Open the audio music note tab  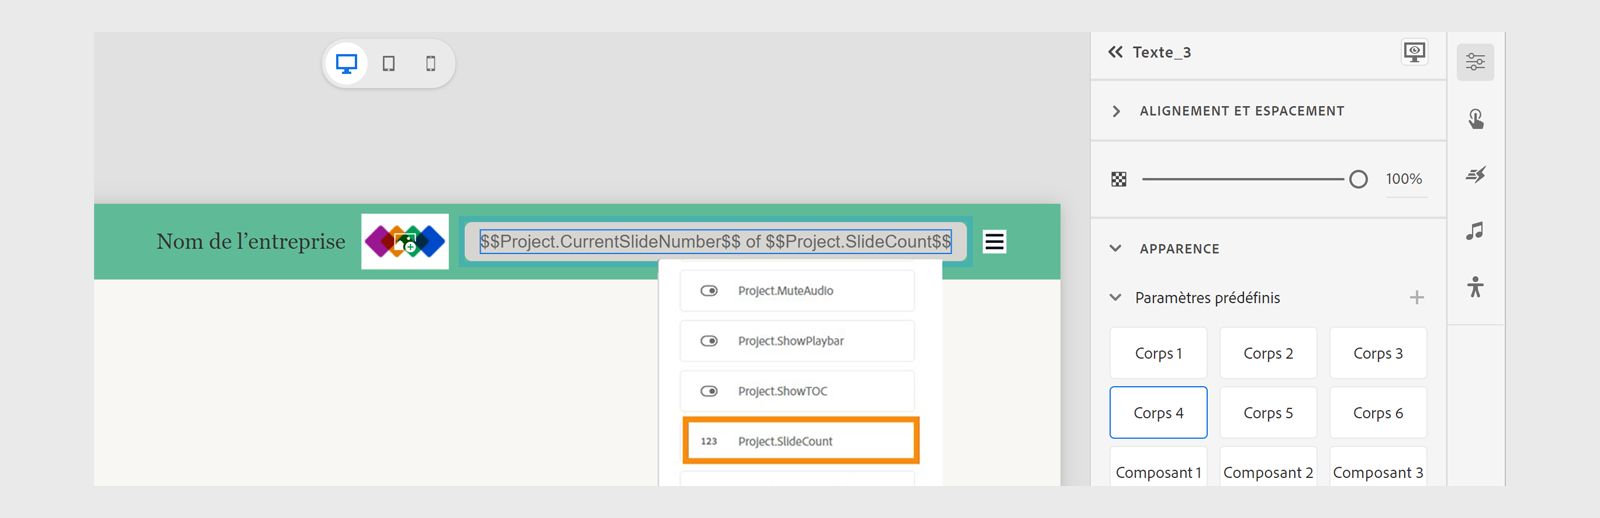pyautogui.click(x=1475, y=231)
